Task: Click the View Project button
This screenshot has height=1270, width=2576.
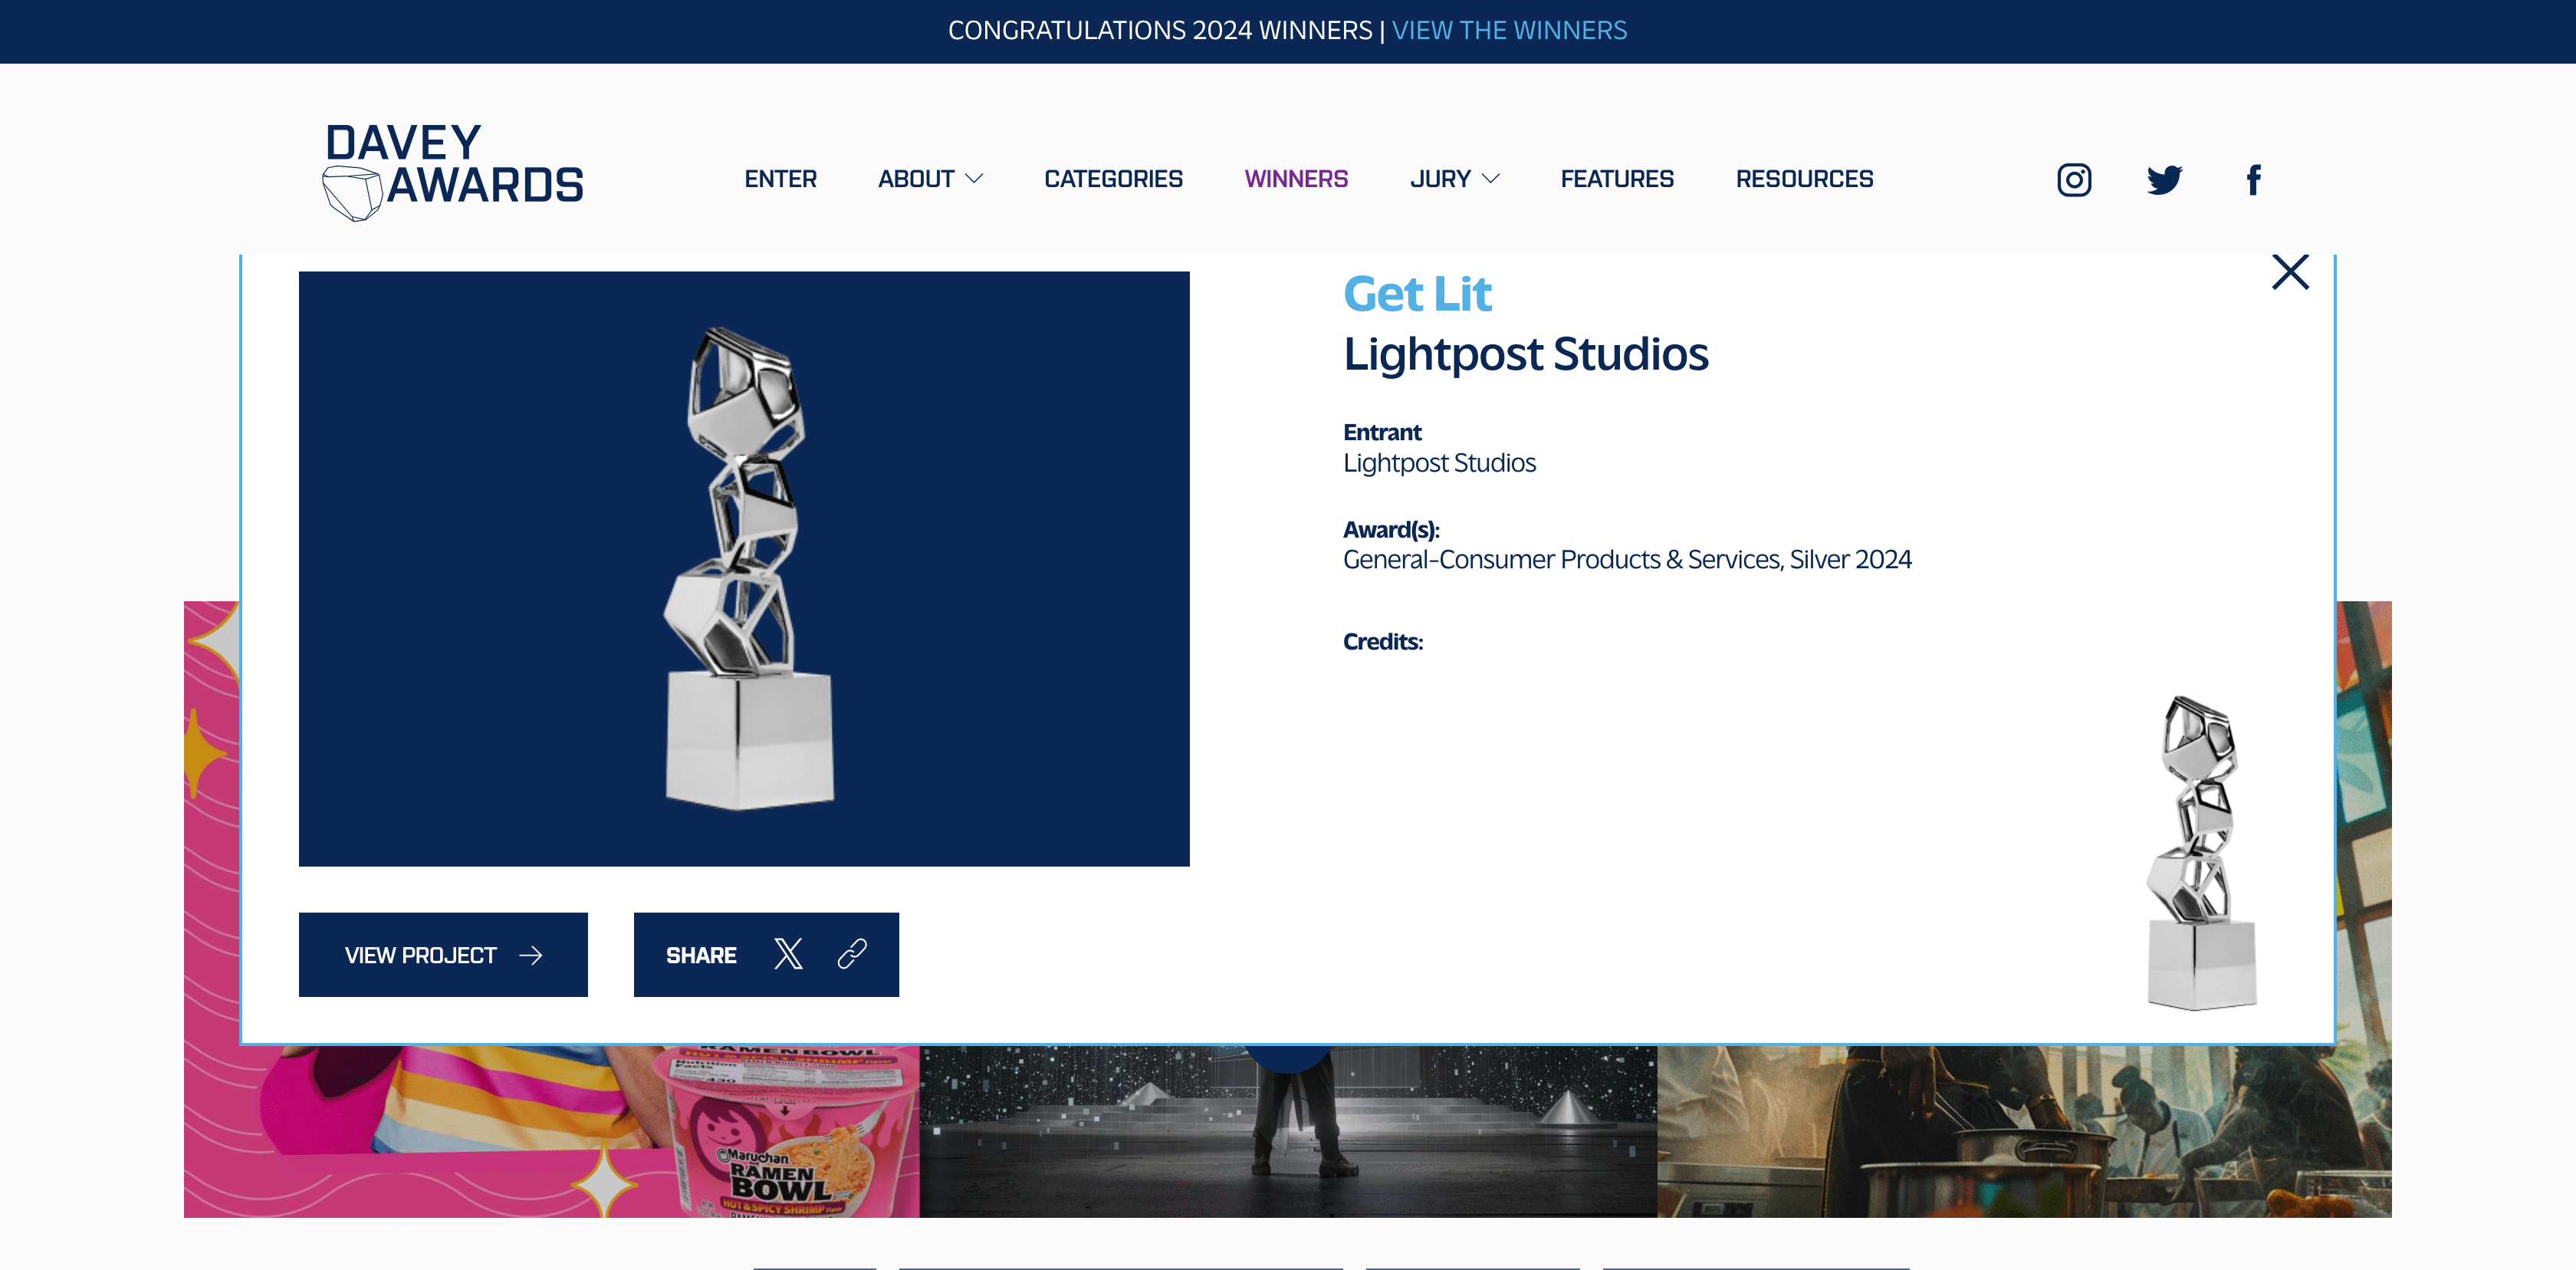Action: 443,954
